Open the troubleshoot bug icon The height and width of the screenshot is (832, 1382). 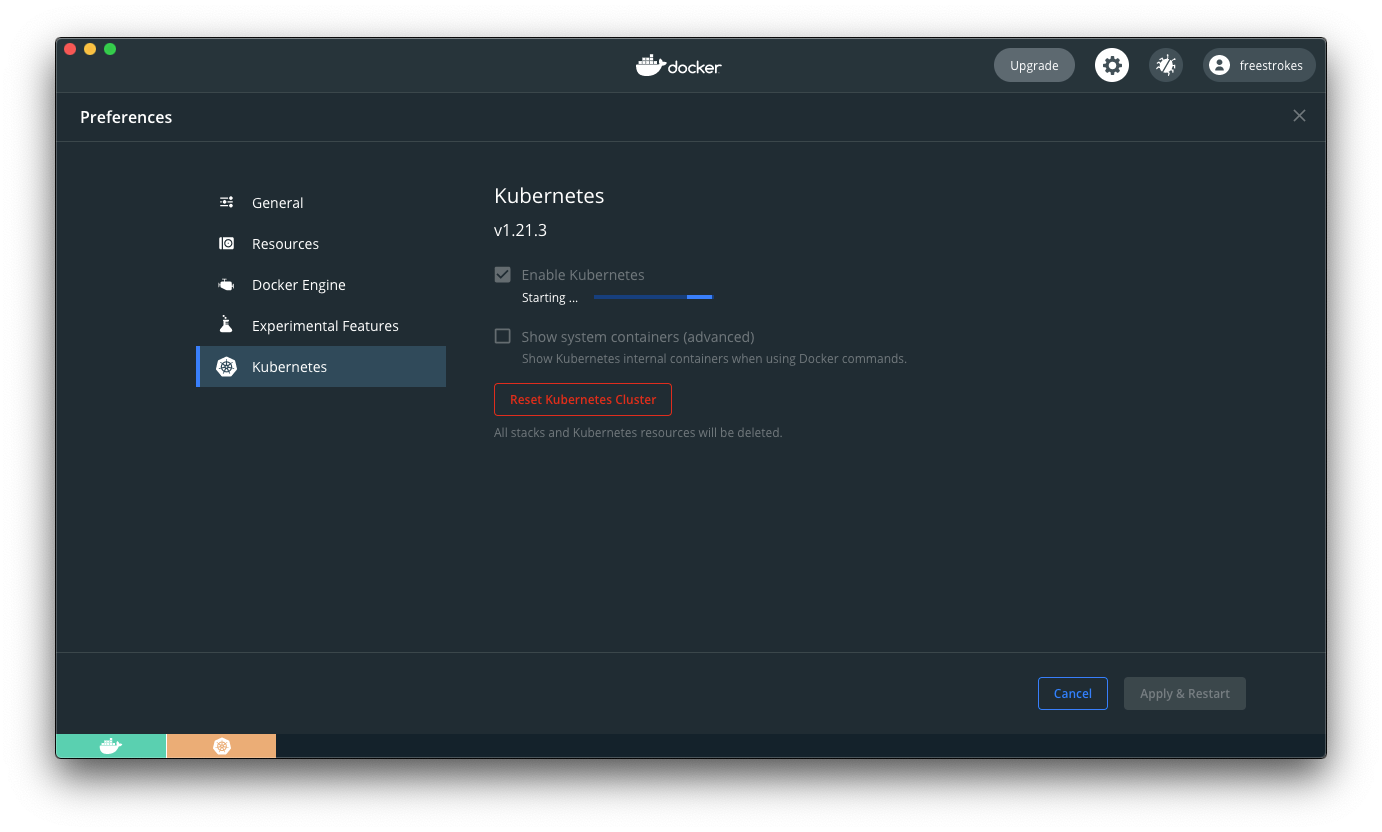[1166, 66]
